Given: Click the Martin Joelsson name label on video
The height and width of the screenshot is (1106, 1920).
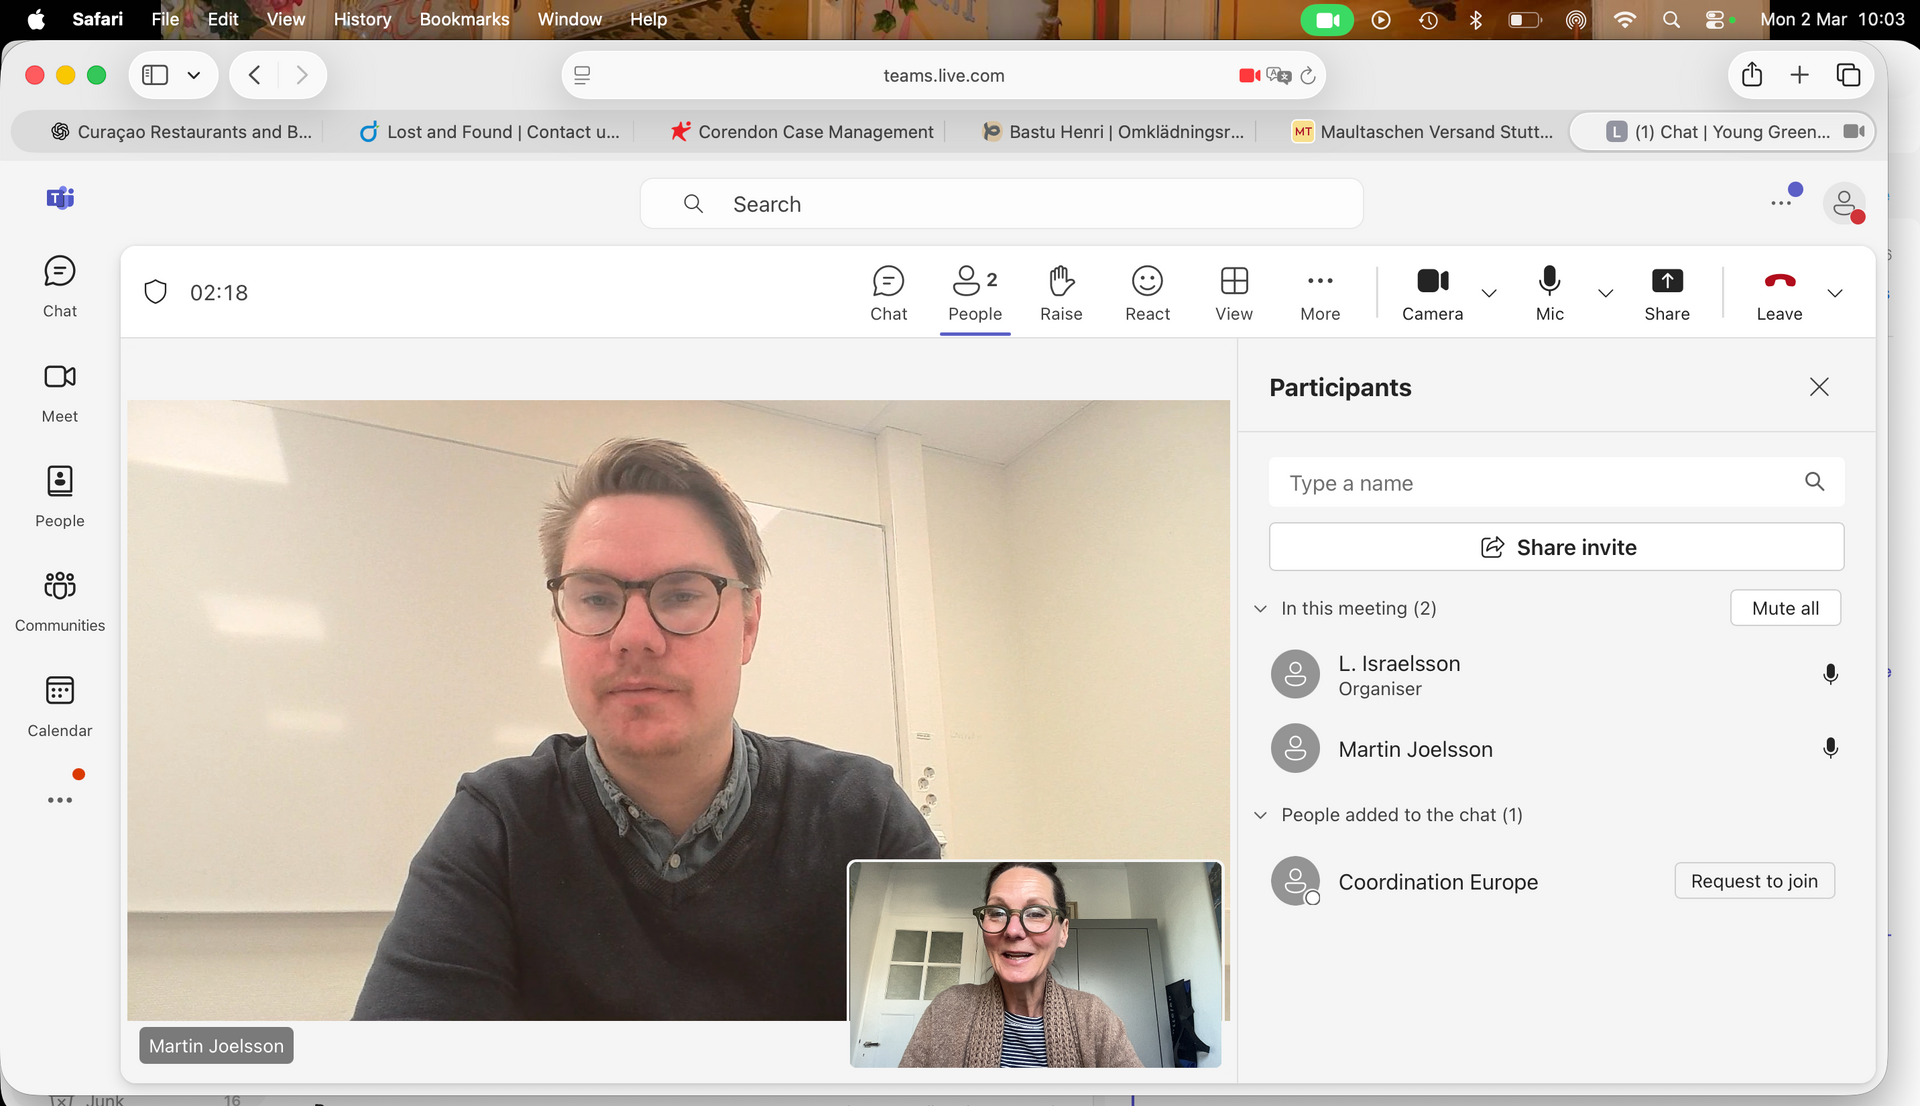Looking at the screenshot, I should tap(216, 1046).
